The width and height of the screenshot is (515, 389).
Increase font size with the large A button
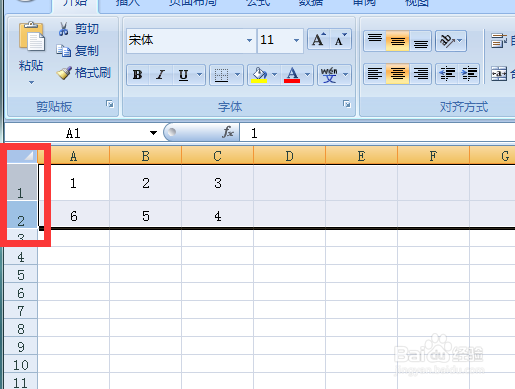pos(318,40)
